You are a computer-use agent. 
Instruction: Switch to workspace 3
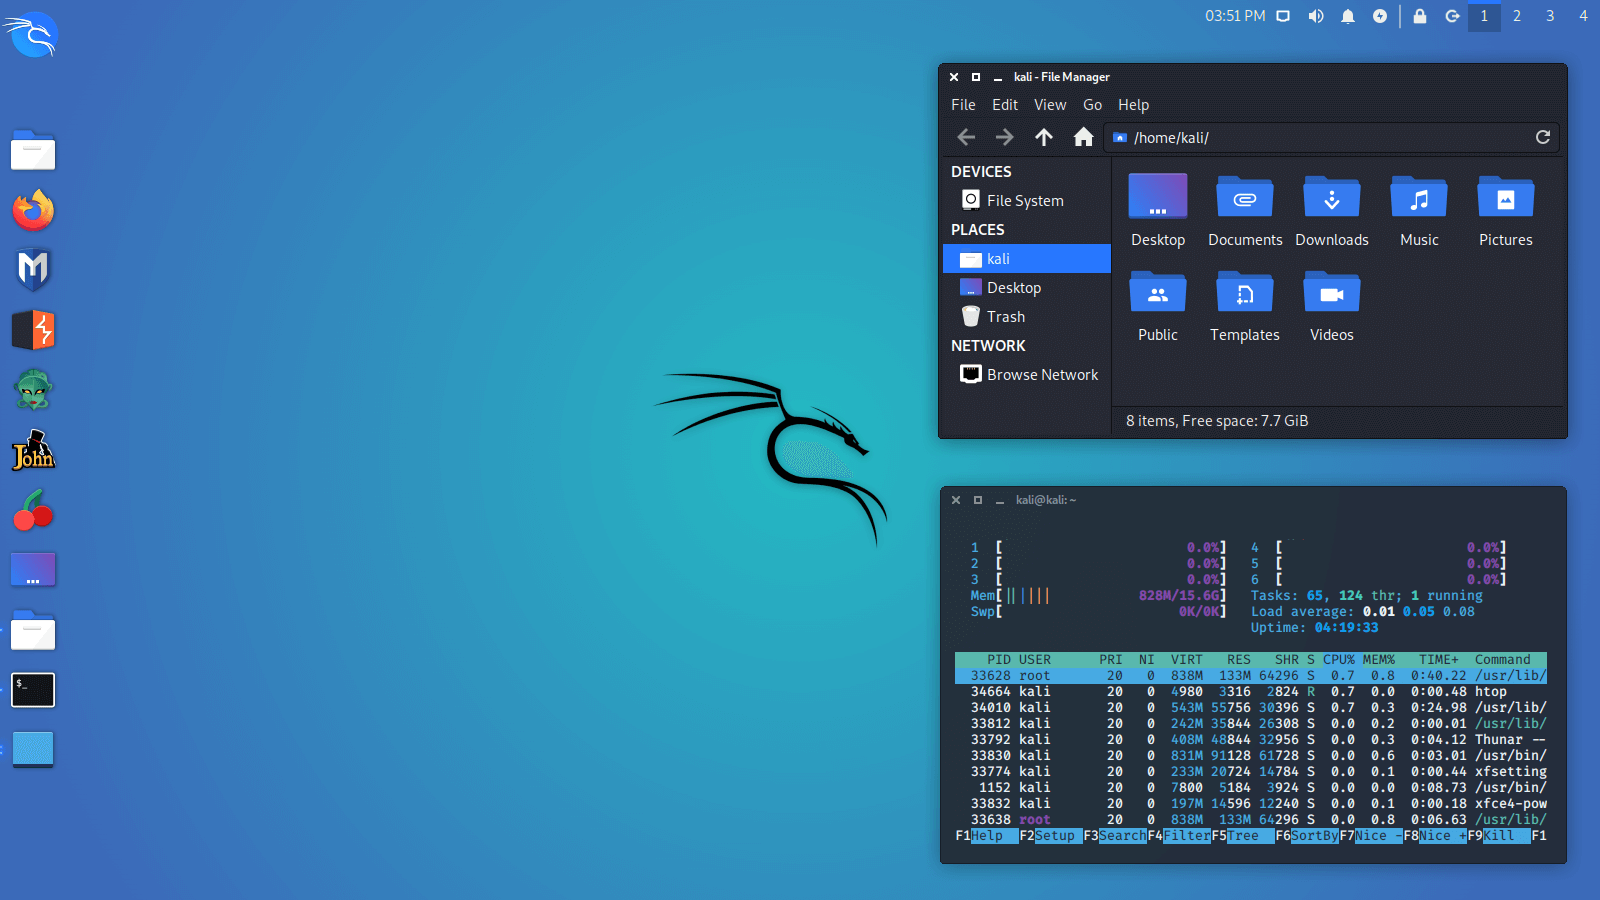coord(1550,16)
